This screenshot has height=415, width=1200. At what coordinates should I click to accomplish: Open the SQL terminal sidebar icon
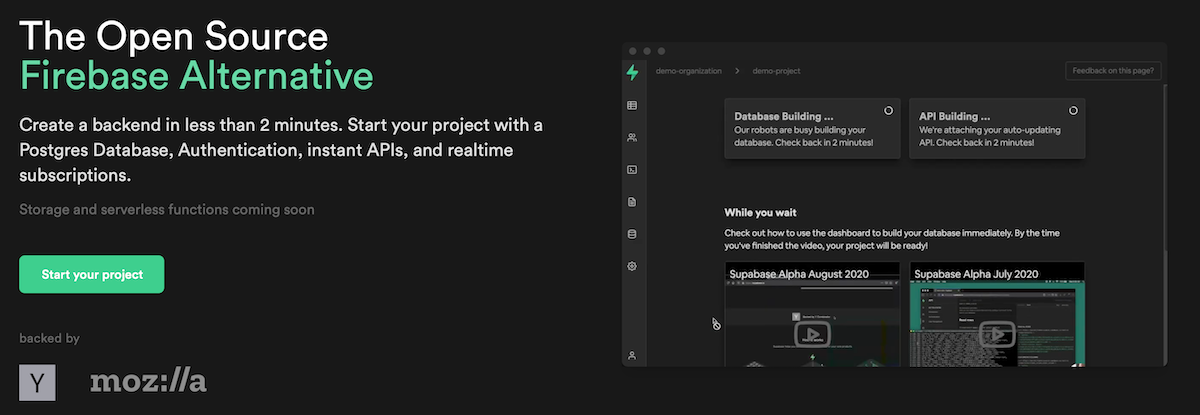tap(632, 170)
